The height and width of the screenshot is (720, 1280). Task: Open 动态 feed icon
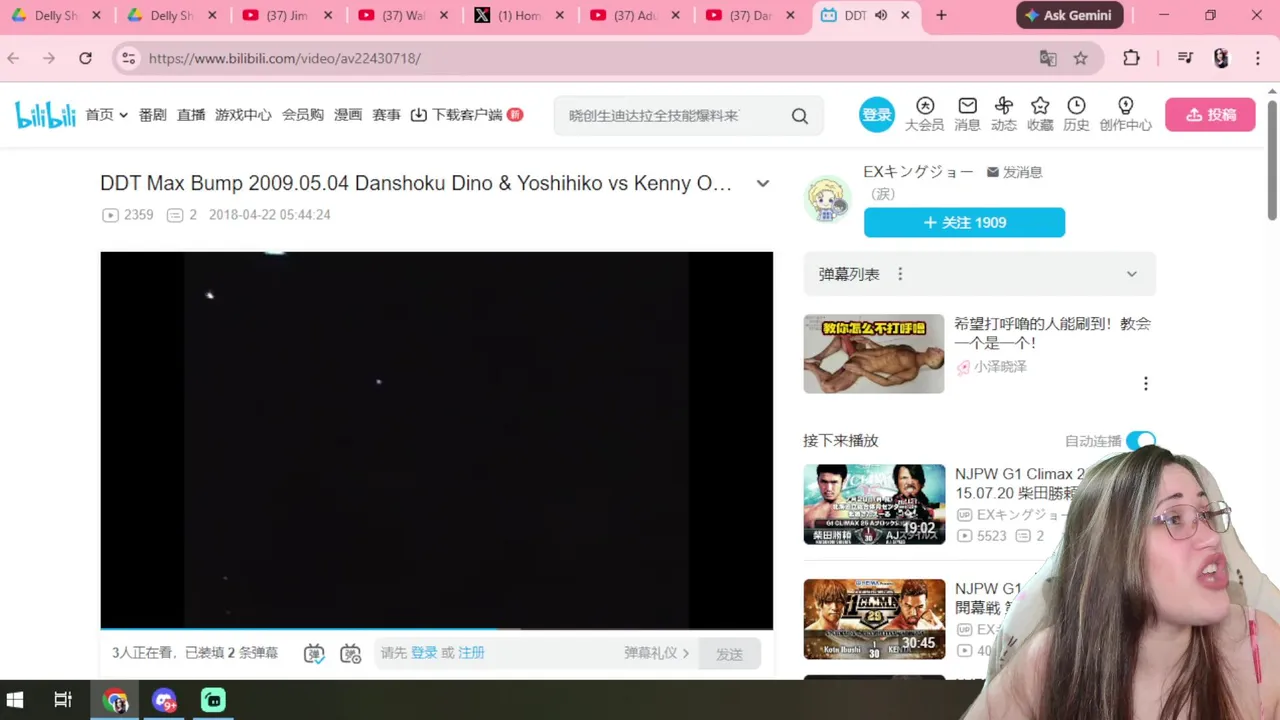point(1004,114)
